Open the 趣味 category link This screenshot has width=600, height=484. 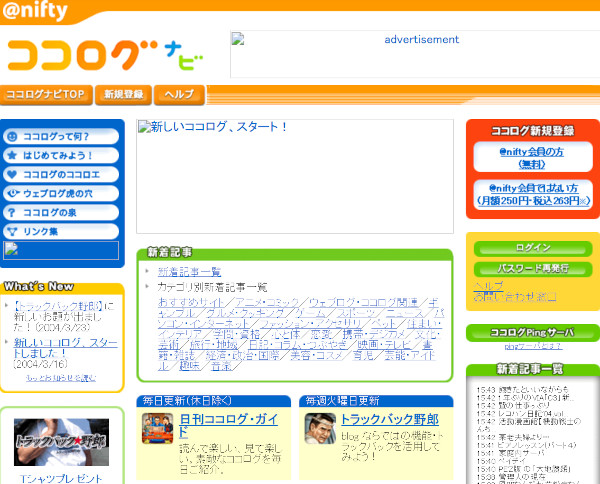[189, 366]
